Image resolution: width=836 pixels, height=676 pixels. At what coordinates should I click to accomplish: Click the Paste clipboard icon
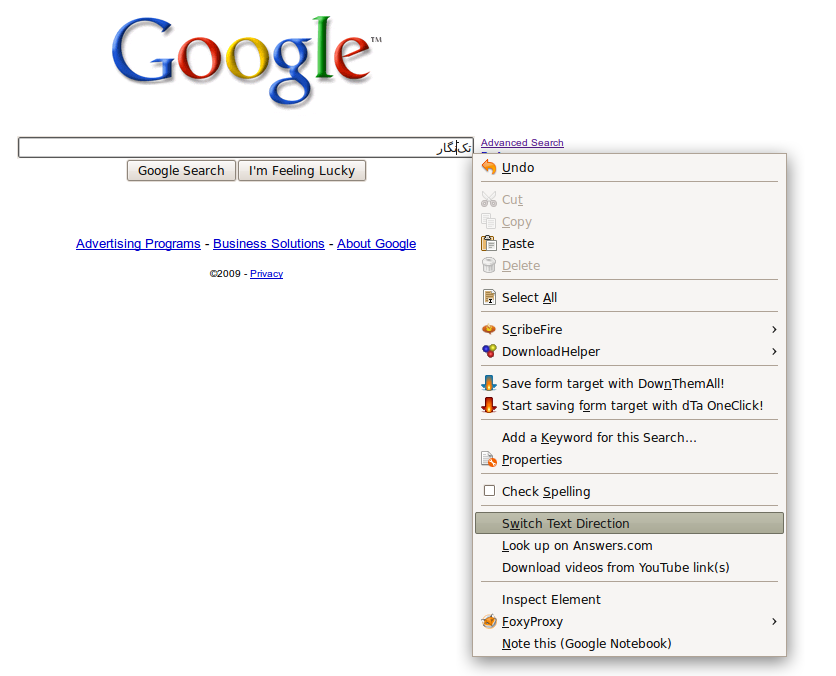[489, 243]
